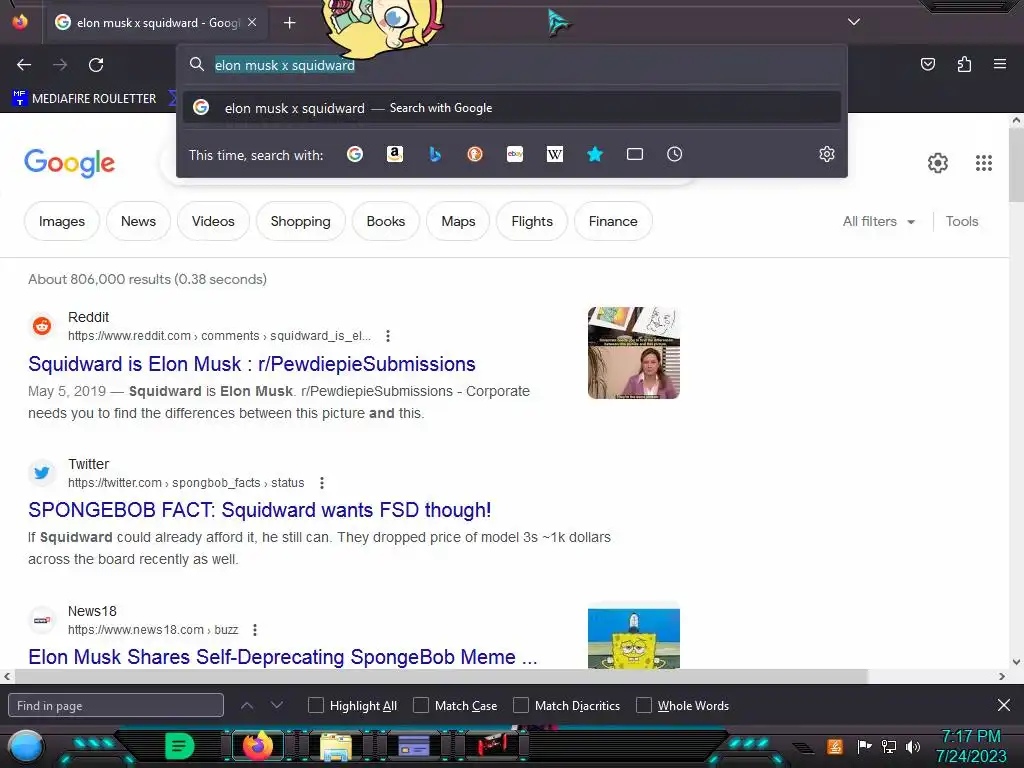Viewport: 1024px width, 768px height.
Task: Click the volume speaker tray icon
Action: coord(913,746)
